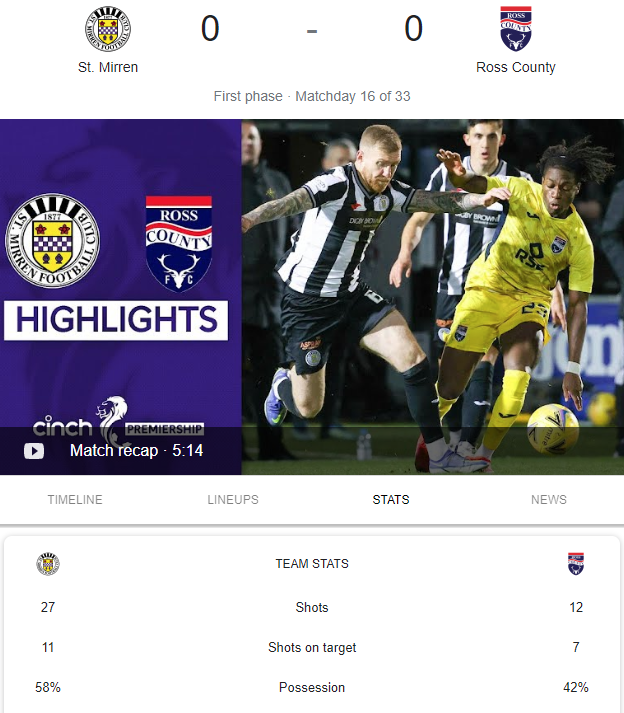
Task: Click the small St. Mirren icon in Team Stats
Action: (48, 564)
